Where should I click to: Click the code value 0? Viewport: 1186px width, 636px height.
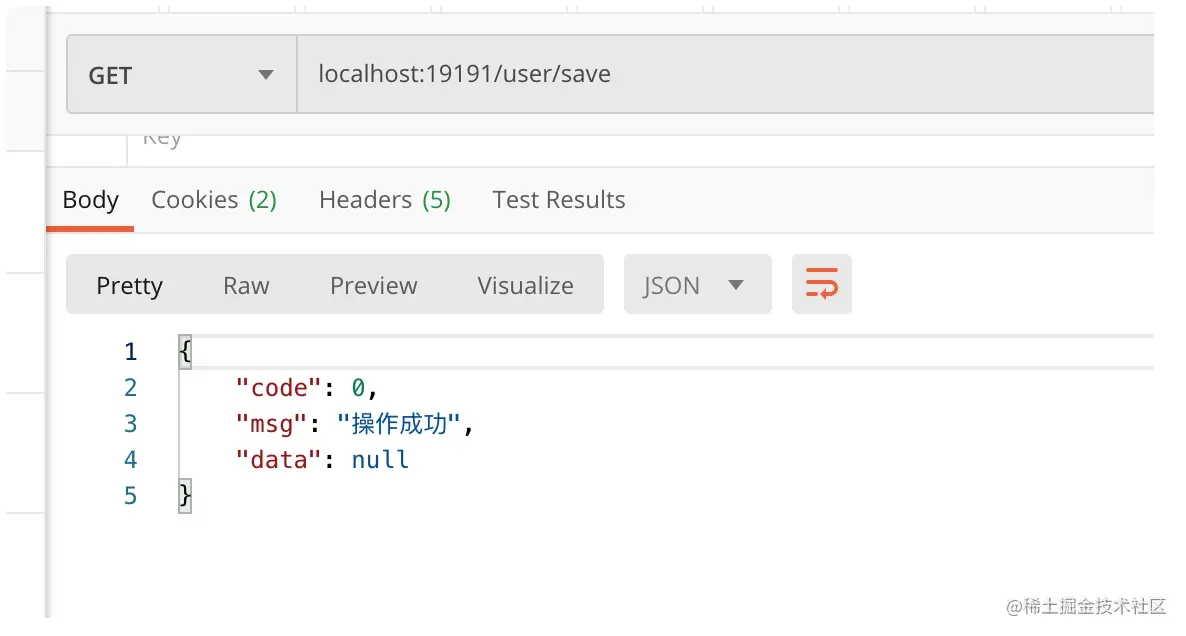pos(358,387)
